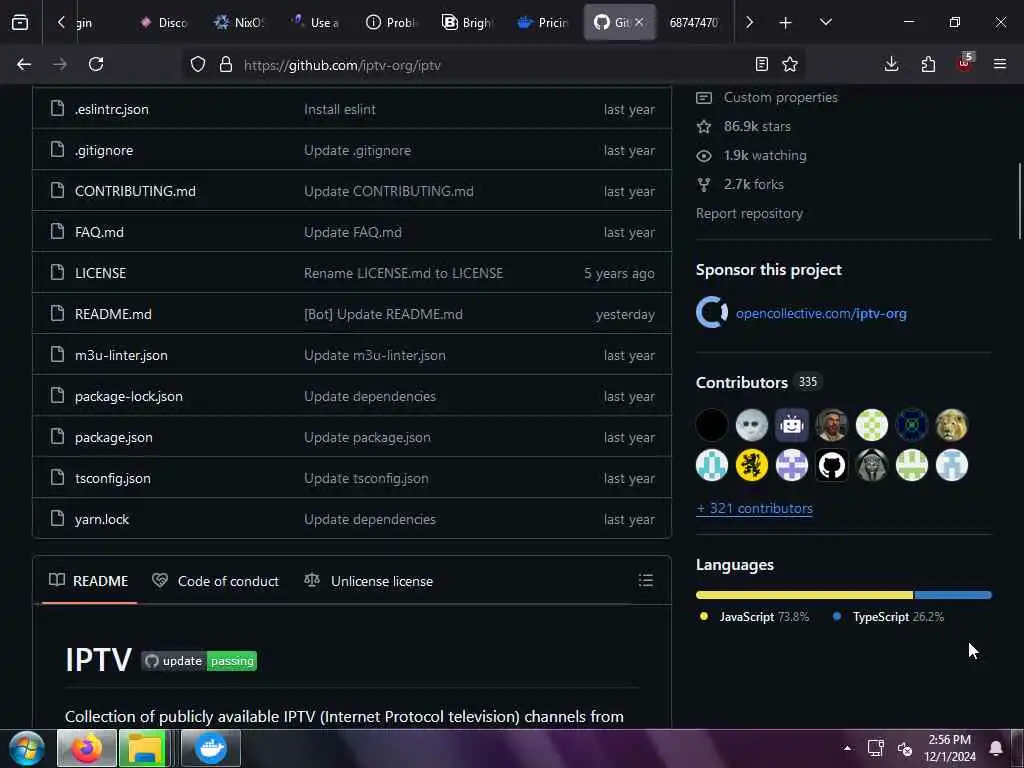Viewport: 1024px width, 768px height.
Task: Click the solid black contributor avatar
Action: click(x=712, y=425)
